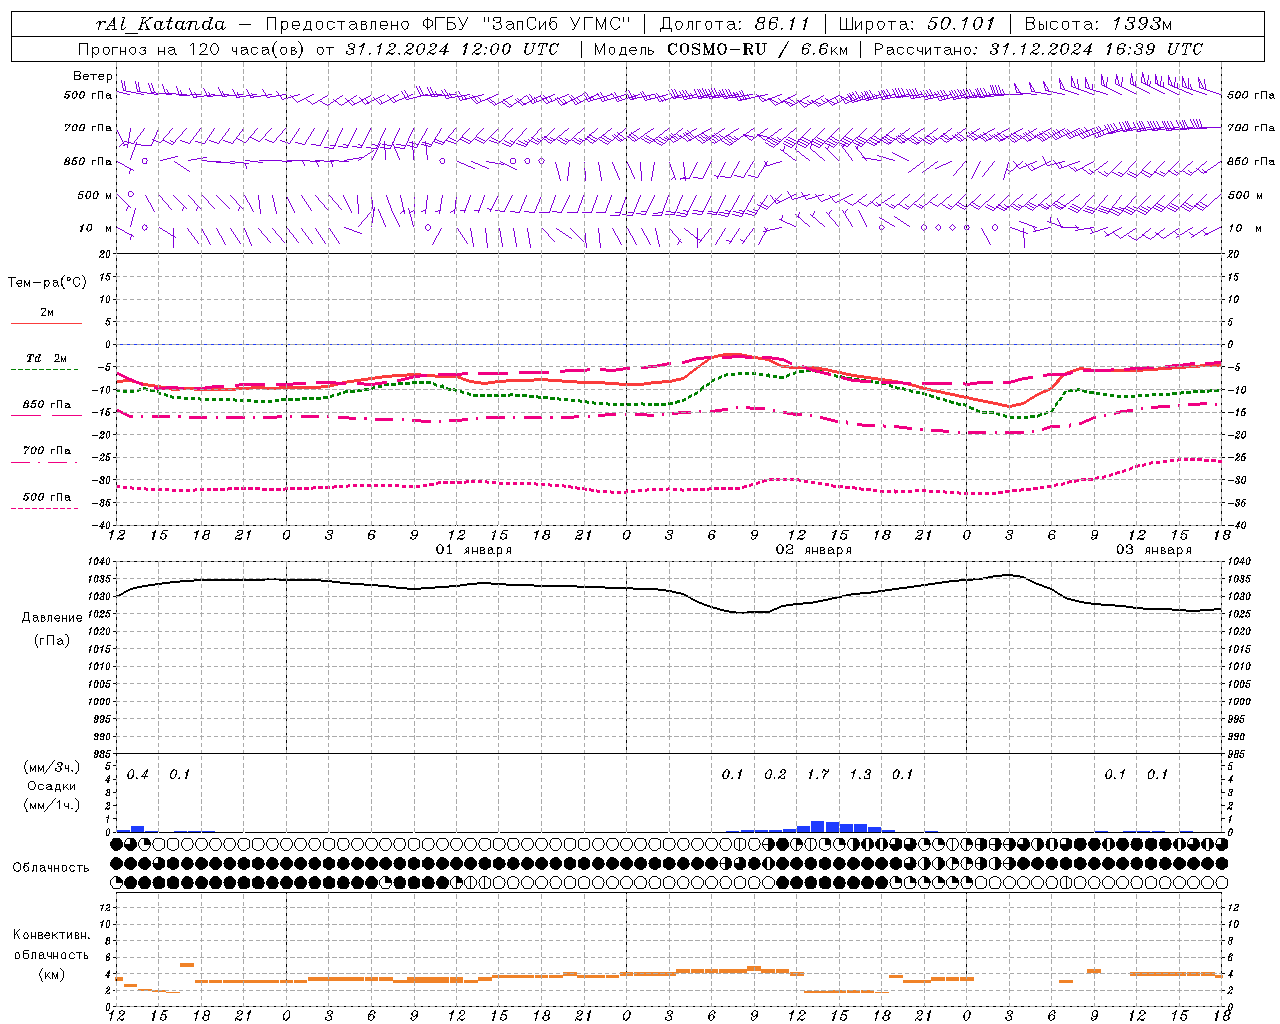Click the 'Тем-ра(°C)' temperature axis label

tap(47, 283)
